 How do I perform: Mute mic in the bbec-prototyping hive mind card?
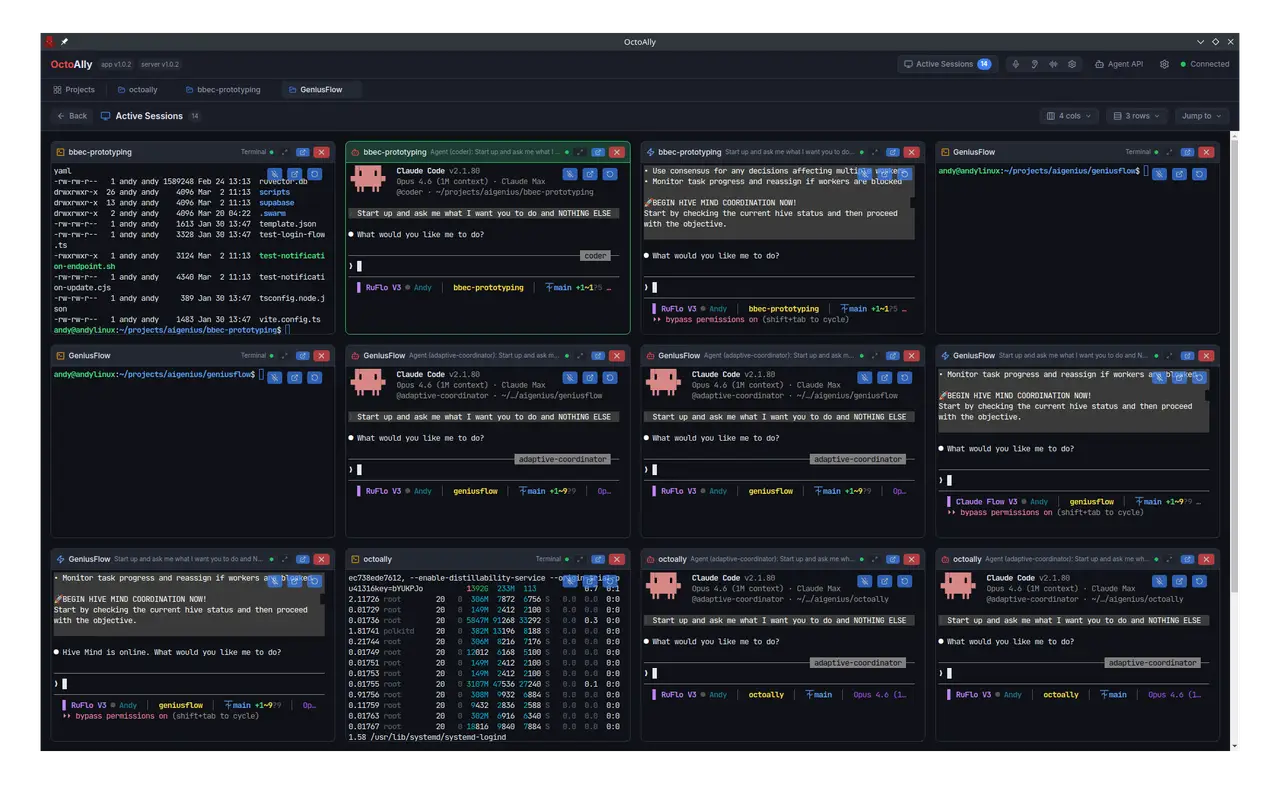pos(865,174)
